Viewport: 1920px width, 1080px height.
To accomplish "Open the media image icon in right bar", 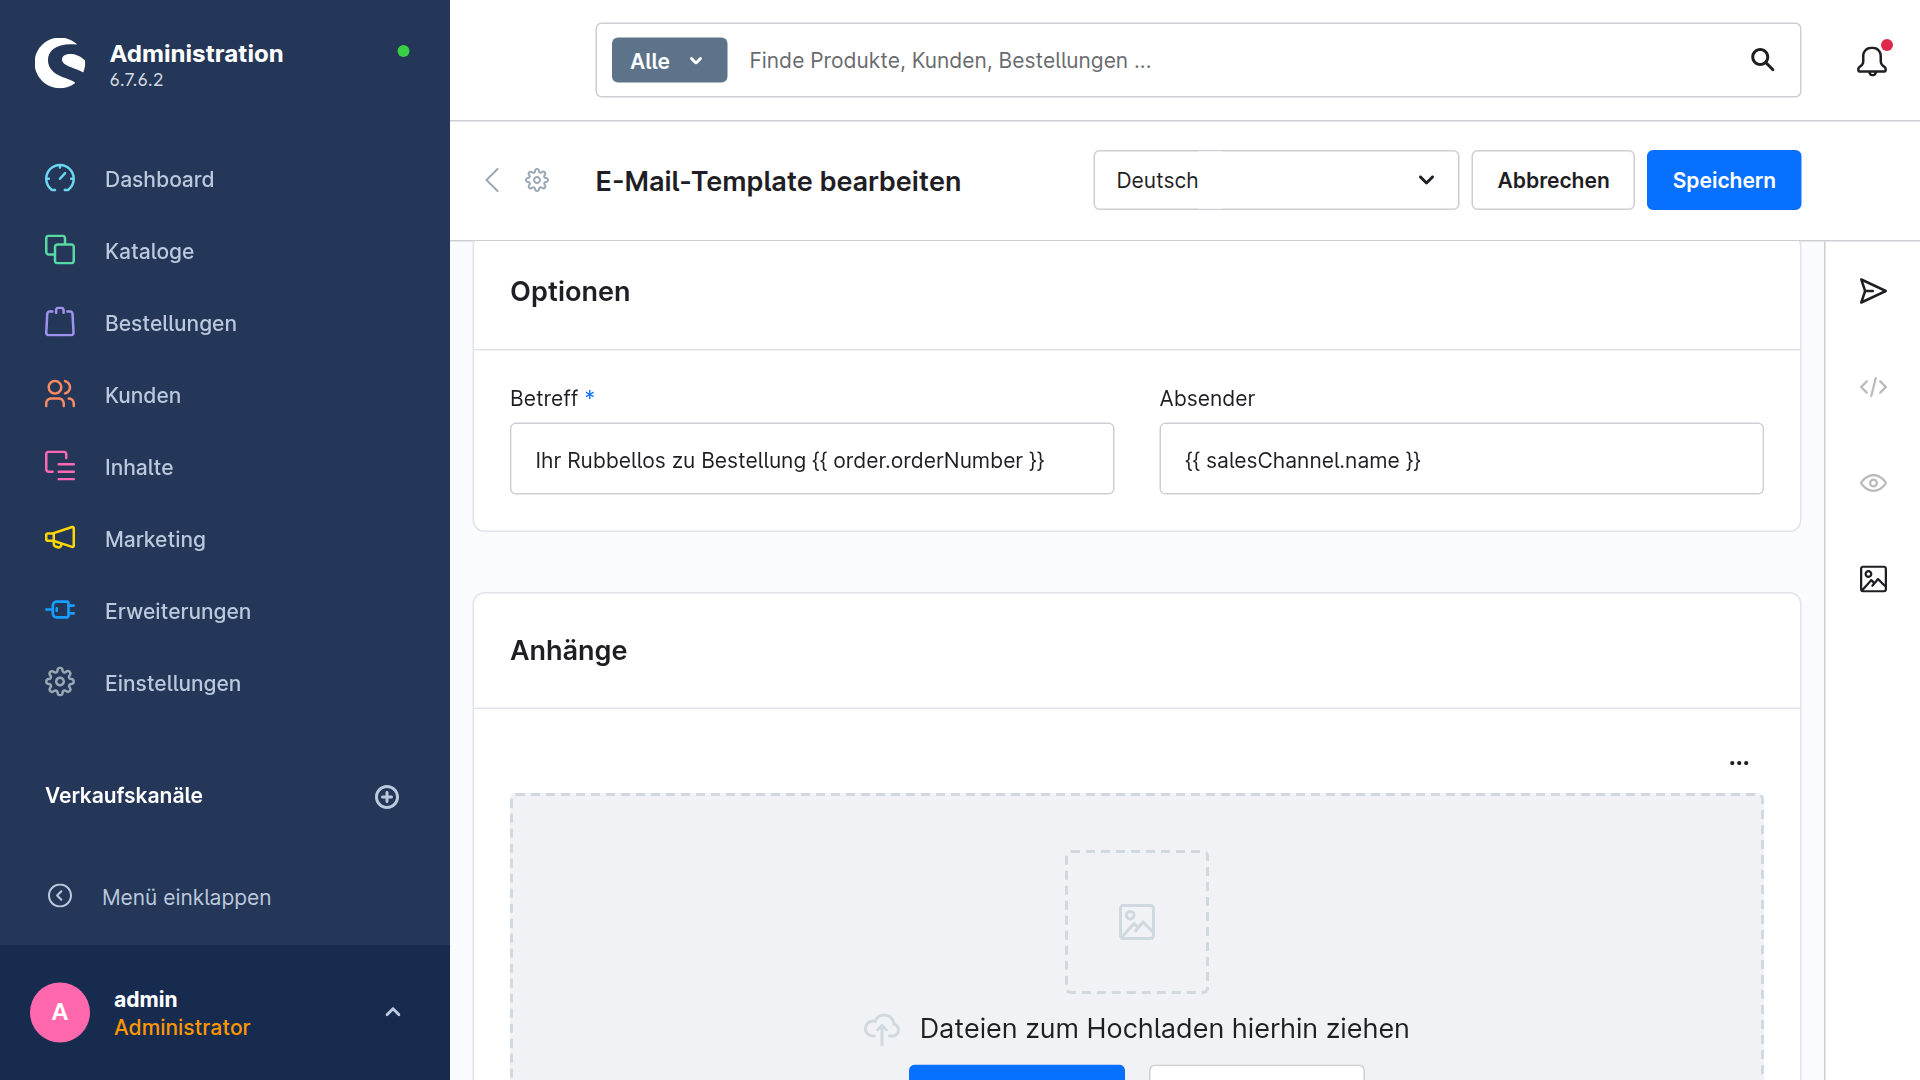I will click(1873, 579).
